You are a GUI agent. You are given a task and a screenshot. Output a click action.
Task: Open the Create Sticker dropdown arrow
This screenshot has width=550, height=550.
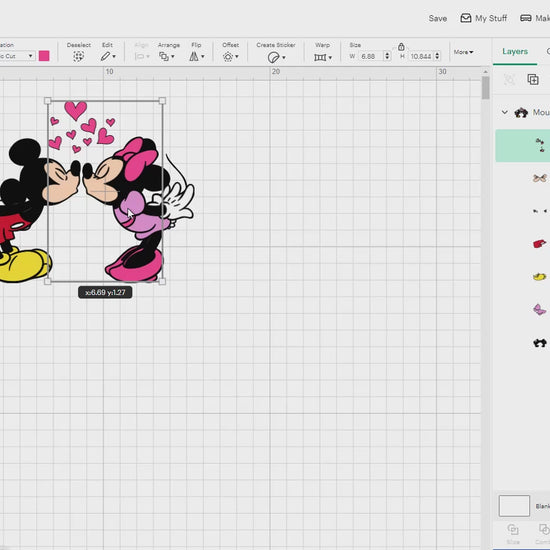pos(283,58)
